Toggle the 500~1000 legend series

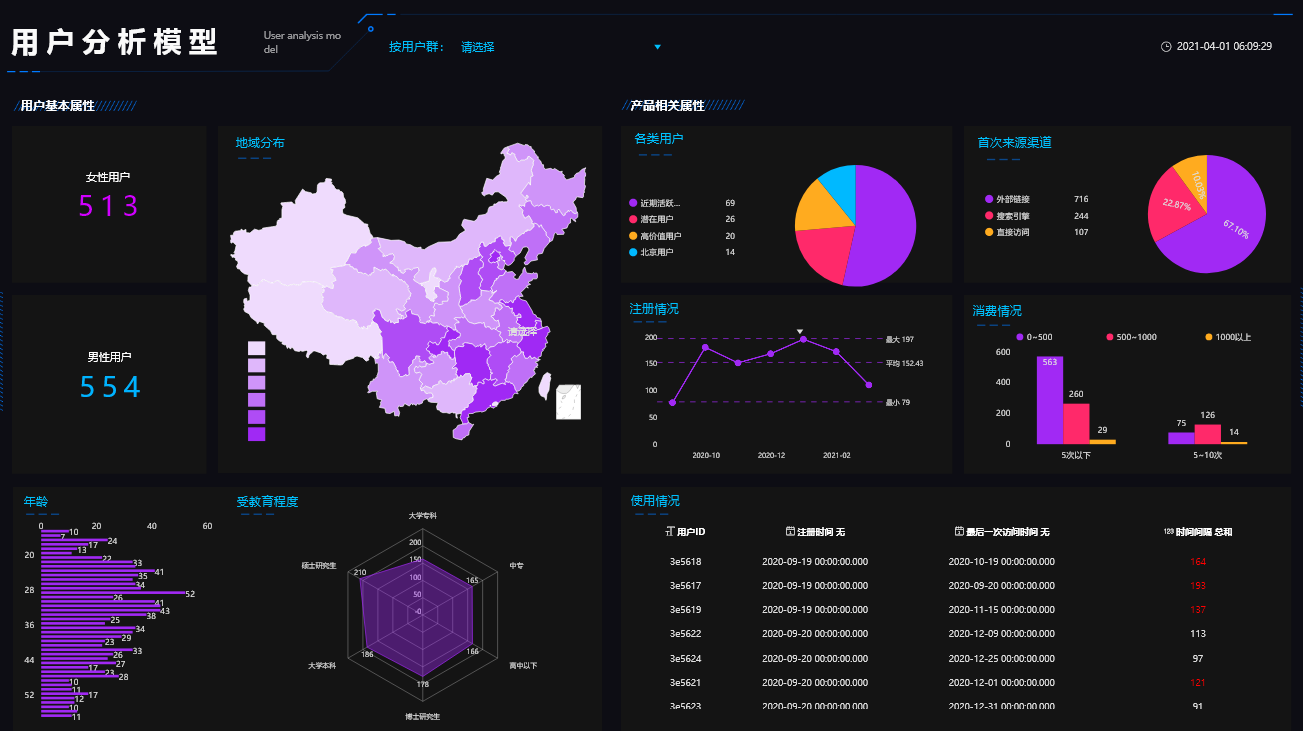(x=1130, y=337)
